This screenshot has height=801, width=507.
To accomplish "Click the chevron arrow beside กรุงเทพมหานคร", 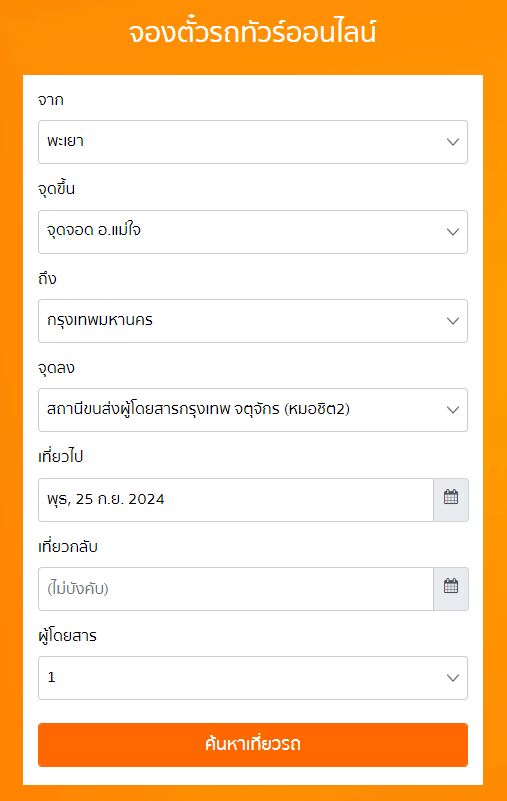I will tap(453, 321).
